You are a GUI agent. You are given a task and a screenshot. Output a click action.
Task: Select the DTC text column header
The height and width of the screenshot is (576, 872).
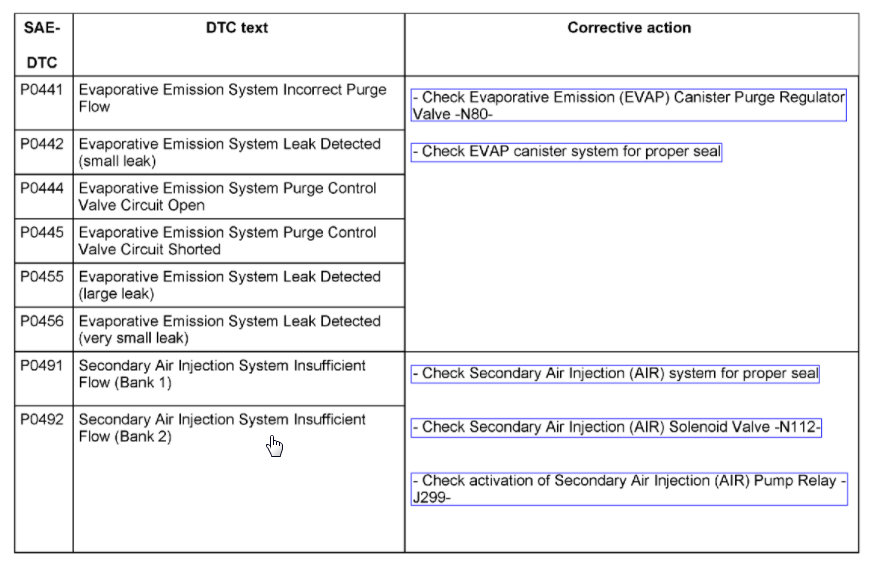[x=238, y=28]
